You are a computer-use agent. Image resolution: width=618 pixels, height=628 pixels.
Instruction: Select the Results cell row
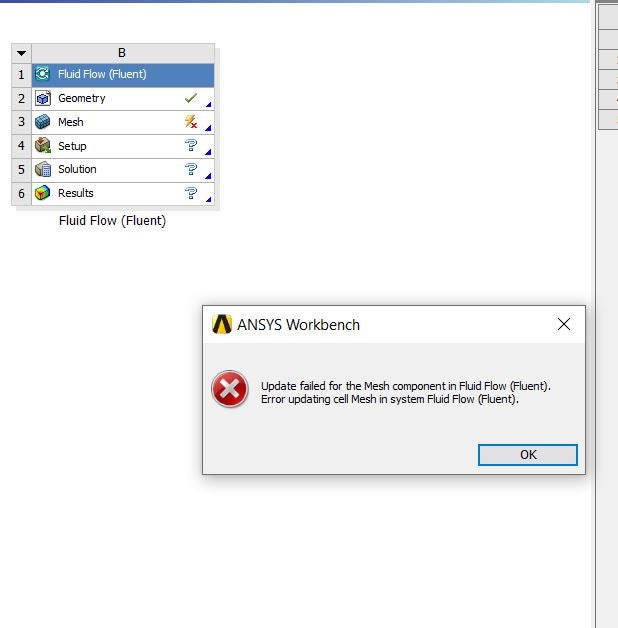click(123, 194)
